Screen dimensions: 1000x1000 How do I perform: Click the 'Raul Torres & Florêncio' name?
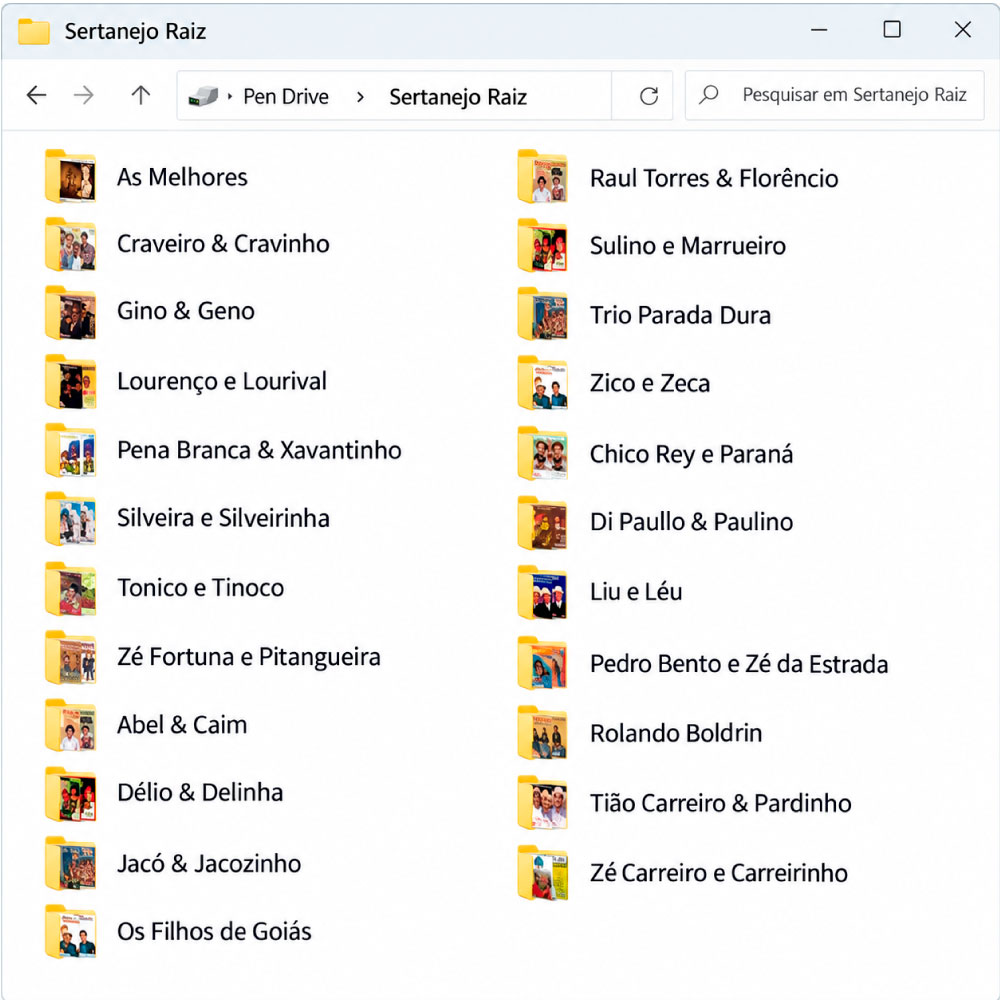714,179
